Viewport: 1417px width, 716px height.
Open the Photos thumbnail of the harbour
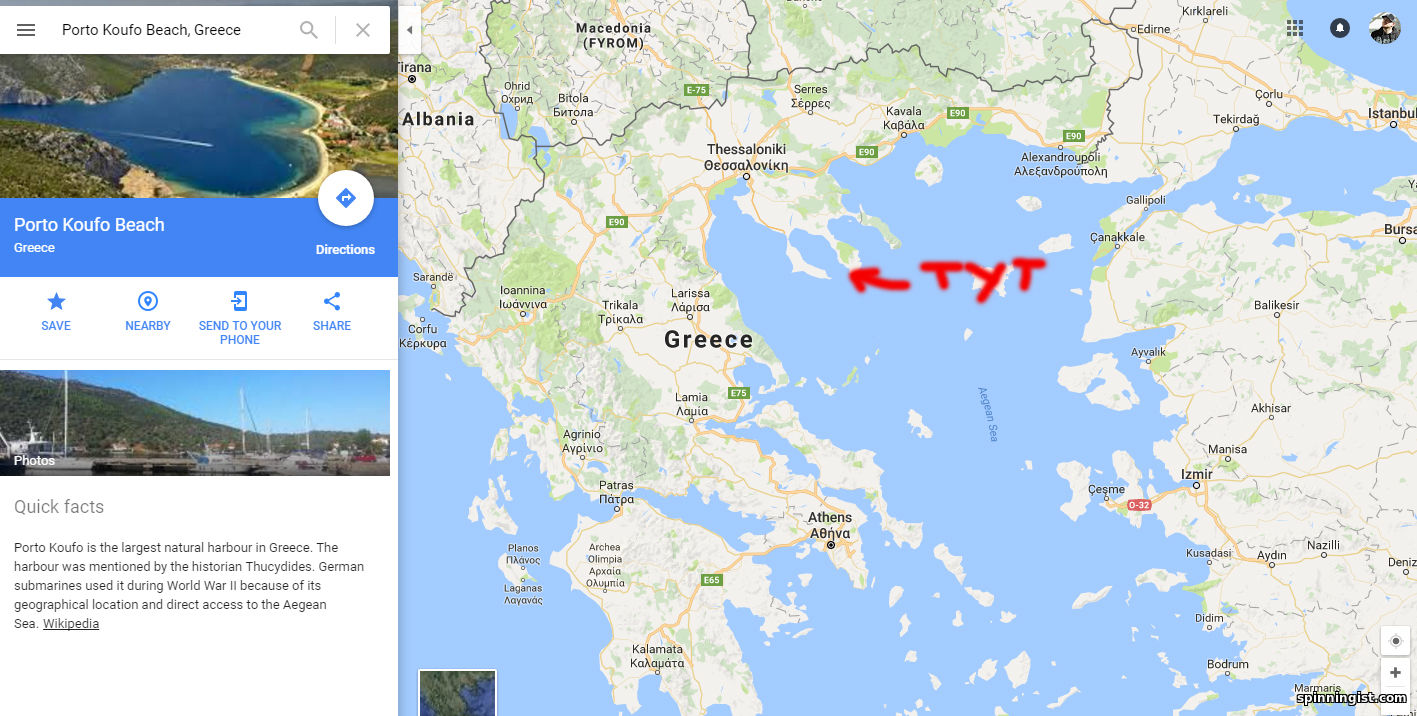click(x=195, y=423)
